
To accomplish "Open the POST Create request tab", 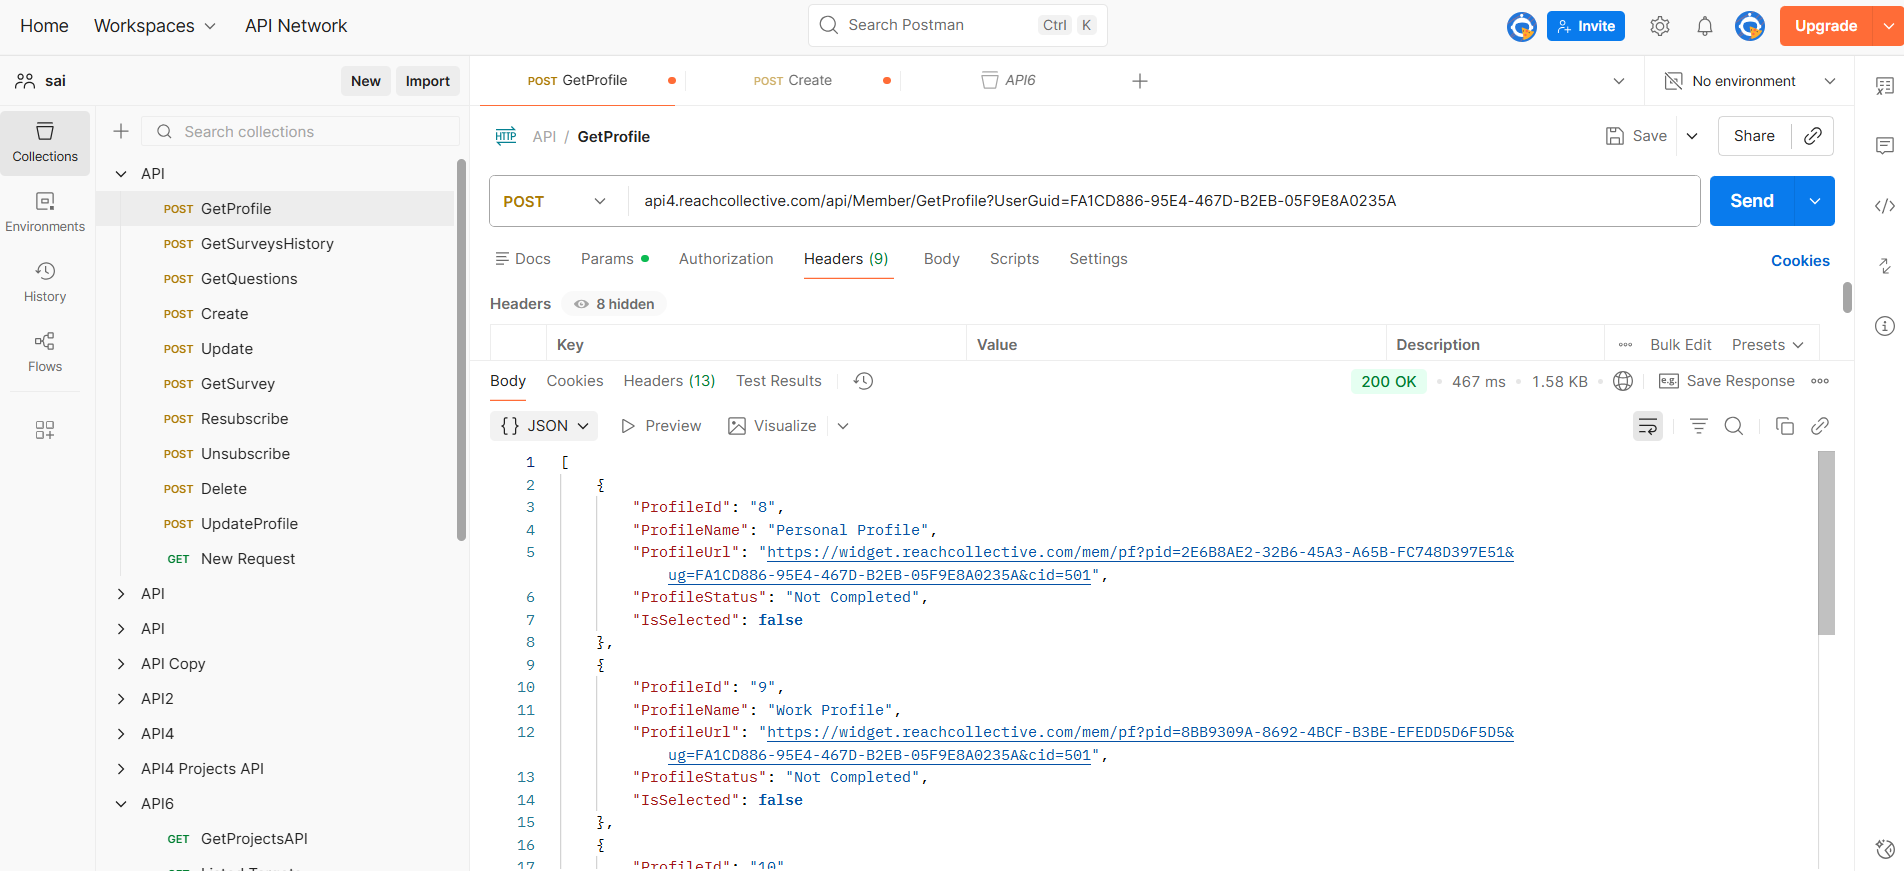I will (793, 81).
